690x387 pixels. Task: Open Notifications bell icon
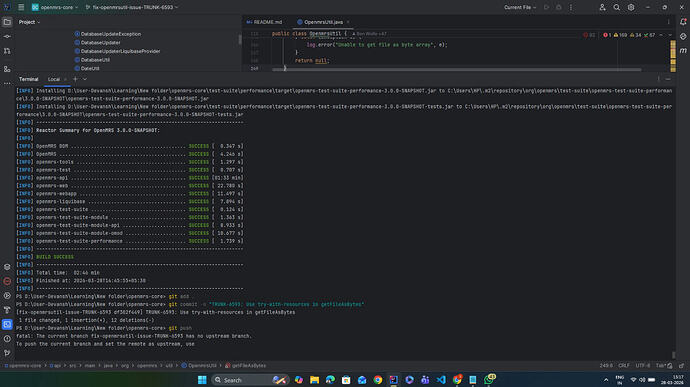683,22
